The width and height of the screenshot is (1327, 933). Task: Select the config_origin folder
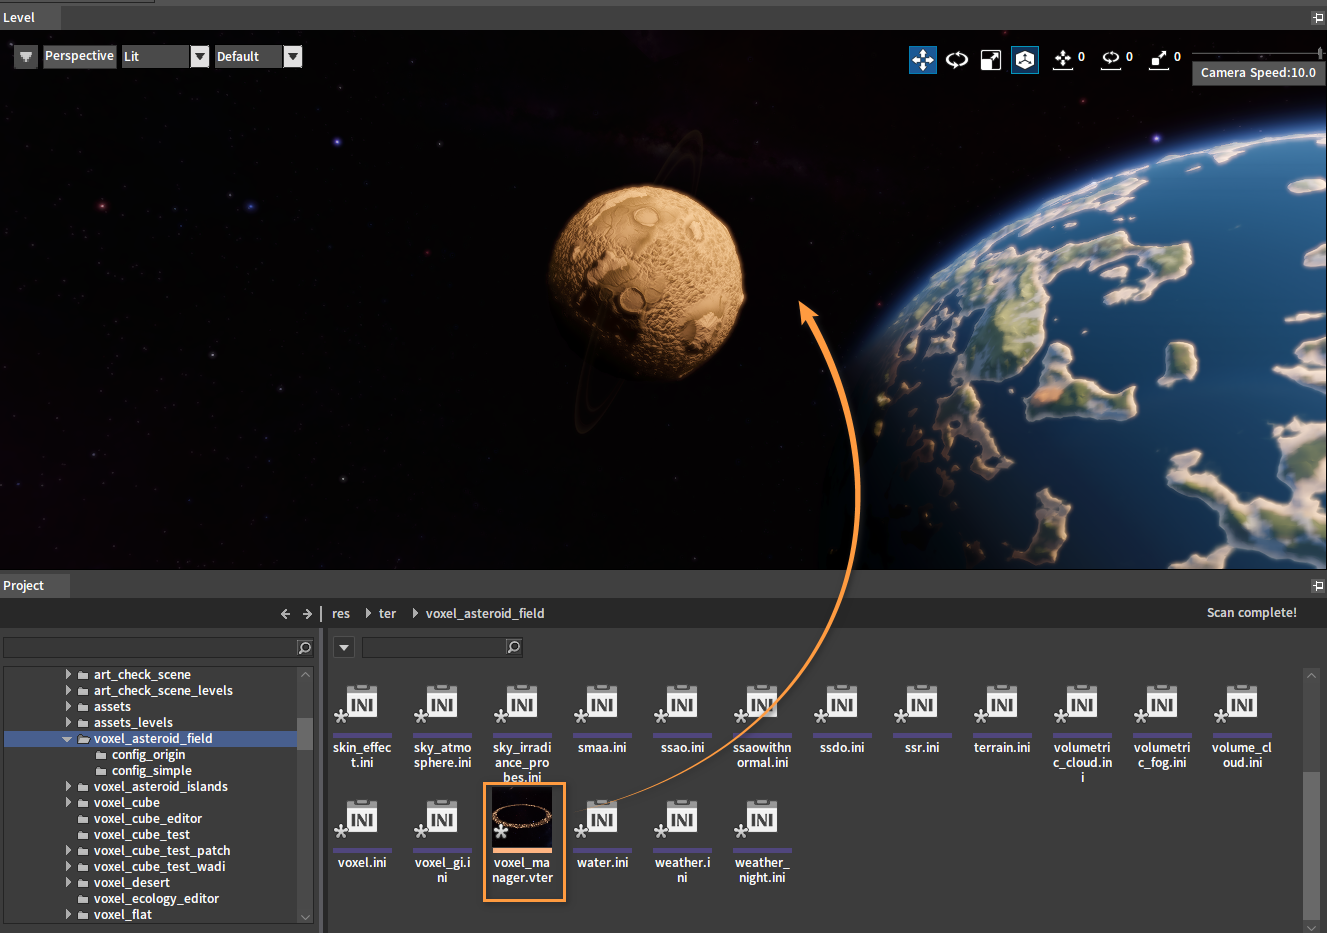(x=148, y=754)
